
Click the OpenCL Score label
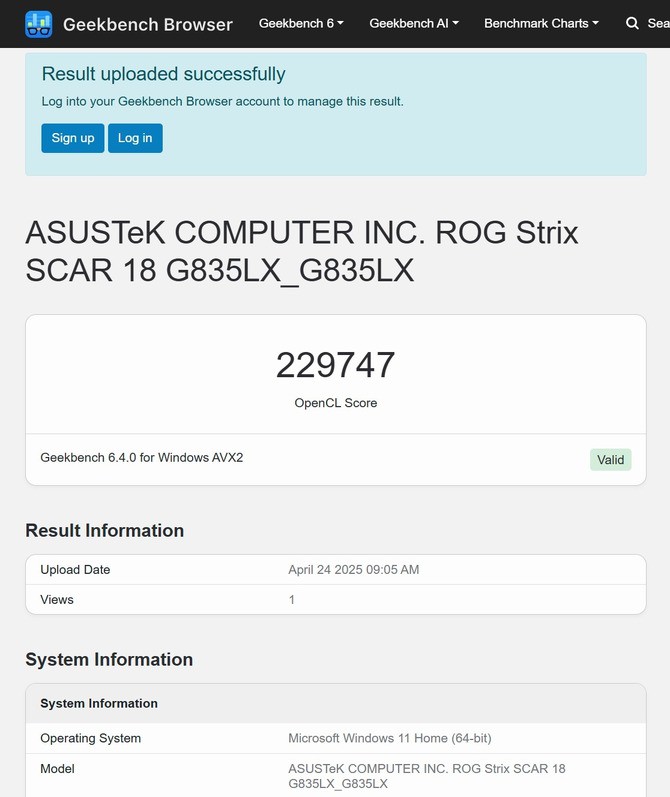(335, 403)
